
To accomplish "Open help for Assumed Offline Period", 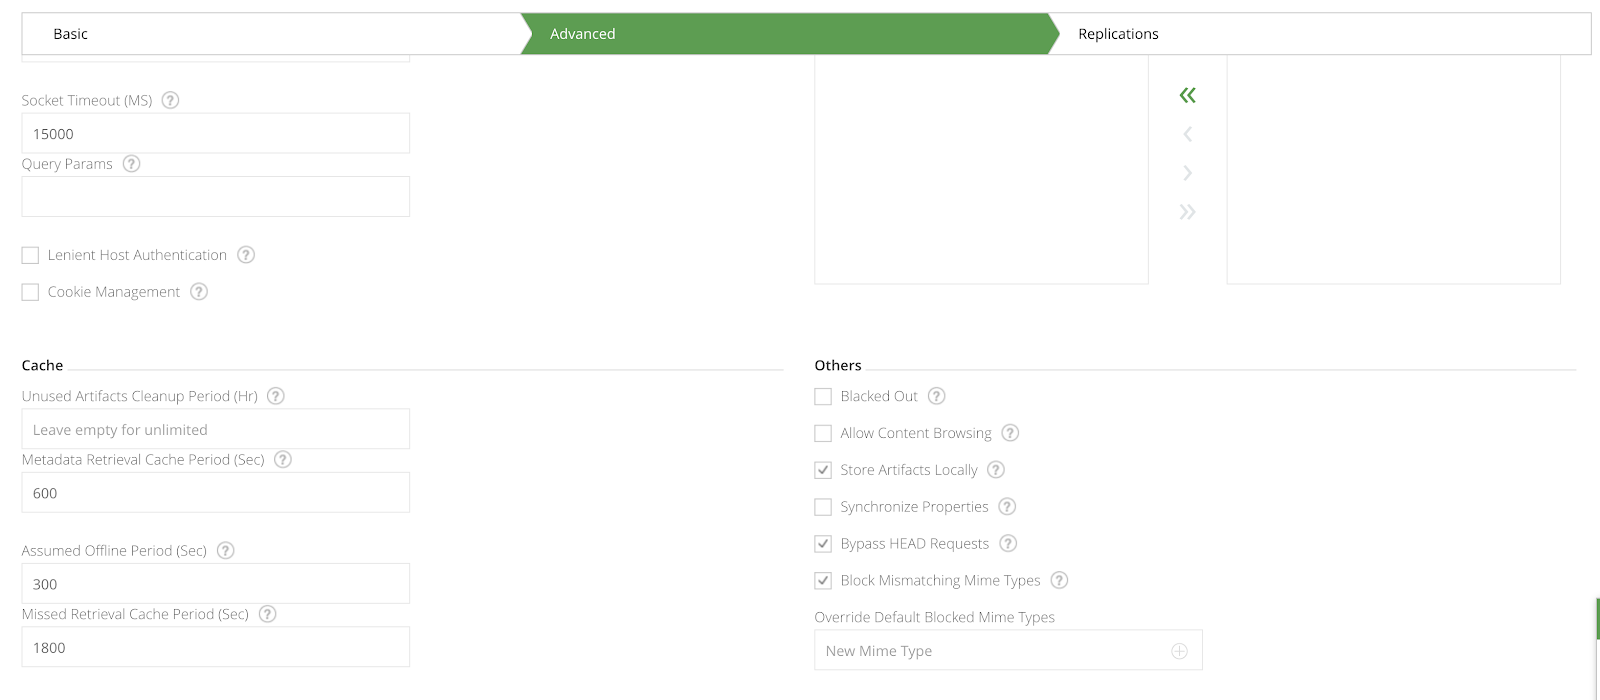I will (226, 551).
